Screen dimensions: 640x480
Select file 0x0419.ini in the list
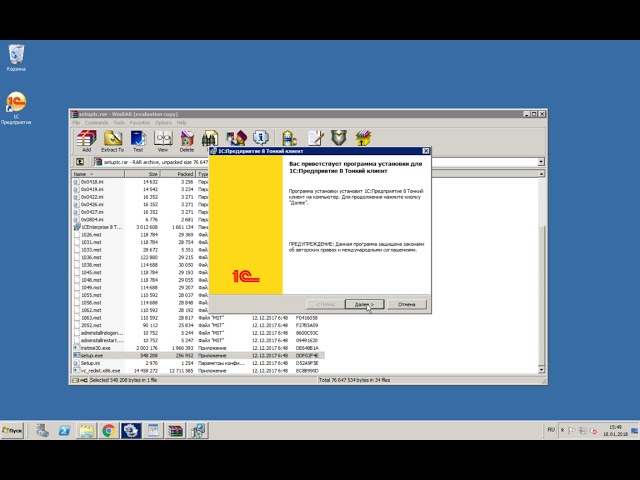[x=92, y=189]
